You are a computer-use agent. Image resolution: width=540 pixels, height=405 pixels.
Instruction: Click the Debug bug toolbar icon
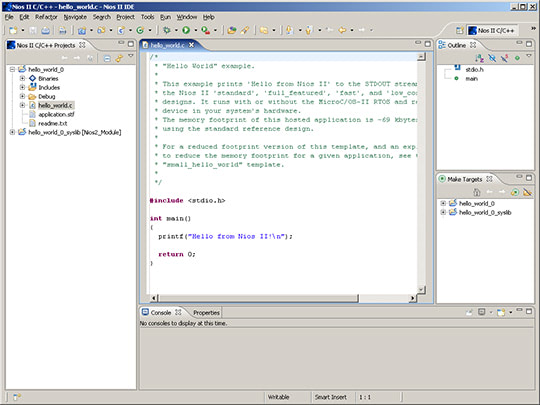point(167,30)
